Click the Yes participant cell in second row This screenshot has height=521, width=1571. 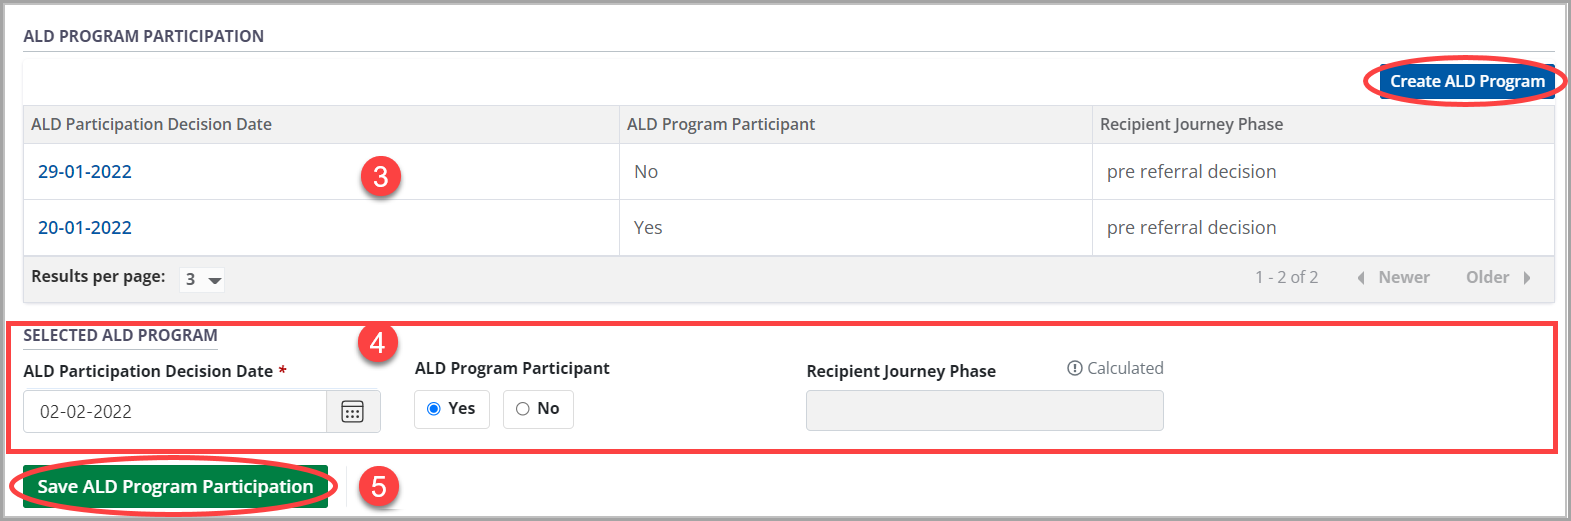point(648,228)
